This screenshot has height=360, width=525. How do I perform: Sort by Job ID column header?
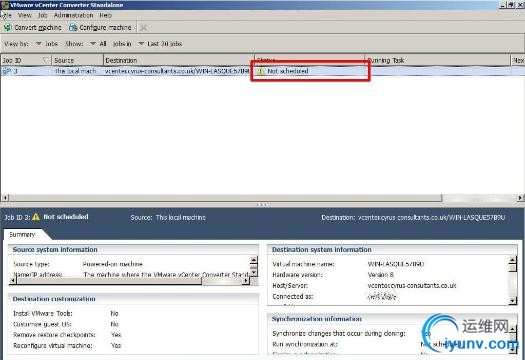(x=26, y=60)
